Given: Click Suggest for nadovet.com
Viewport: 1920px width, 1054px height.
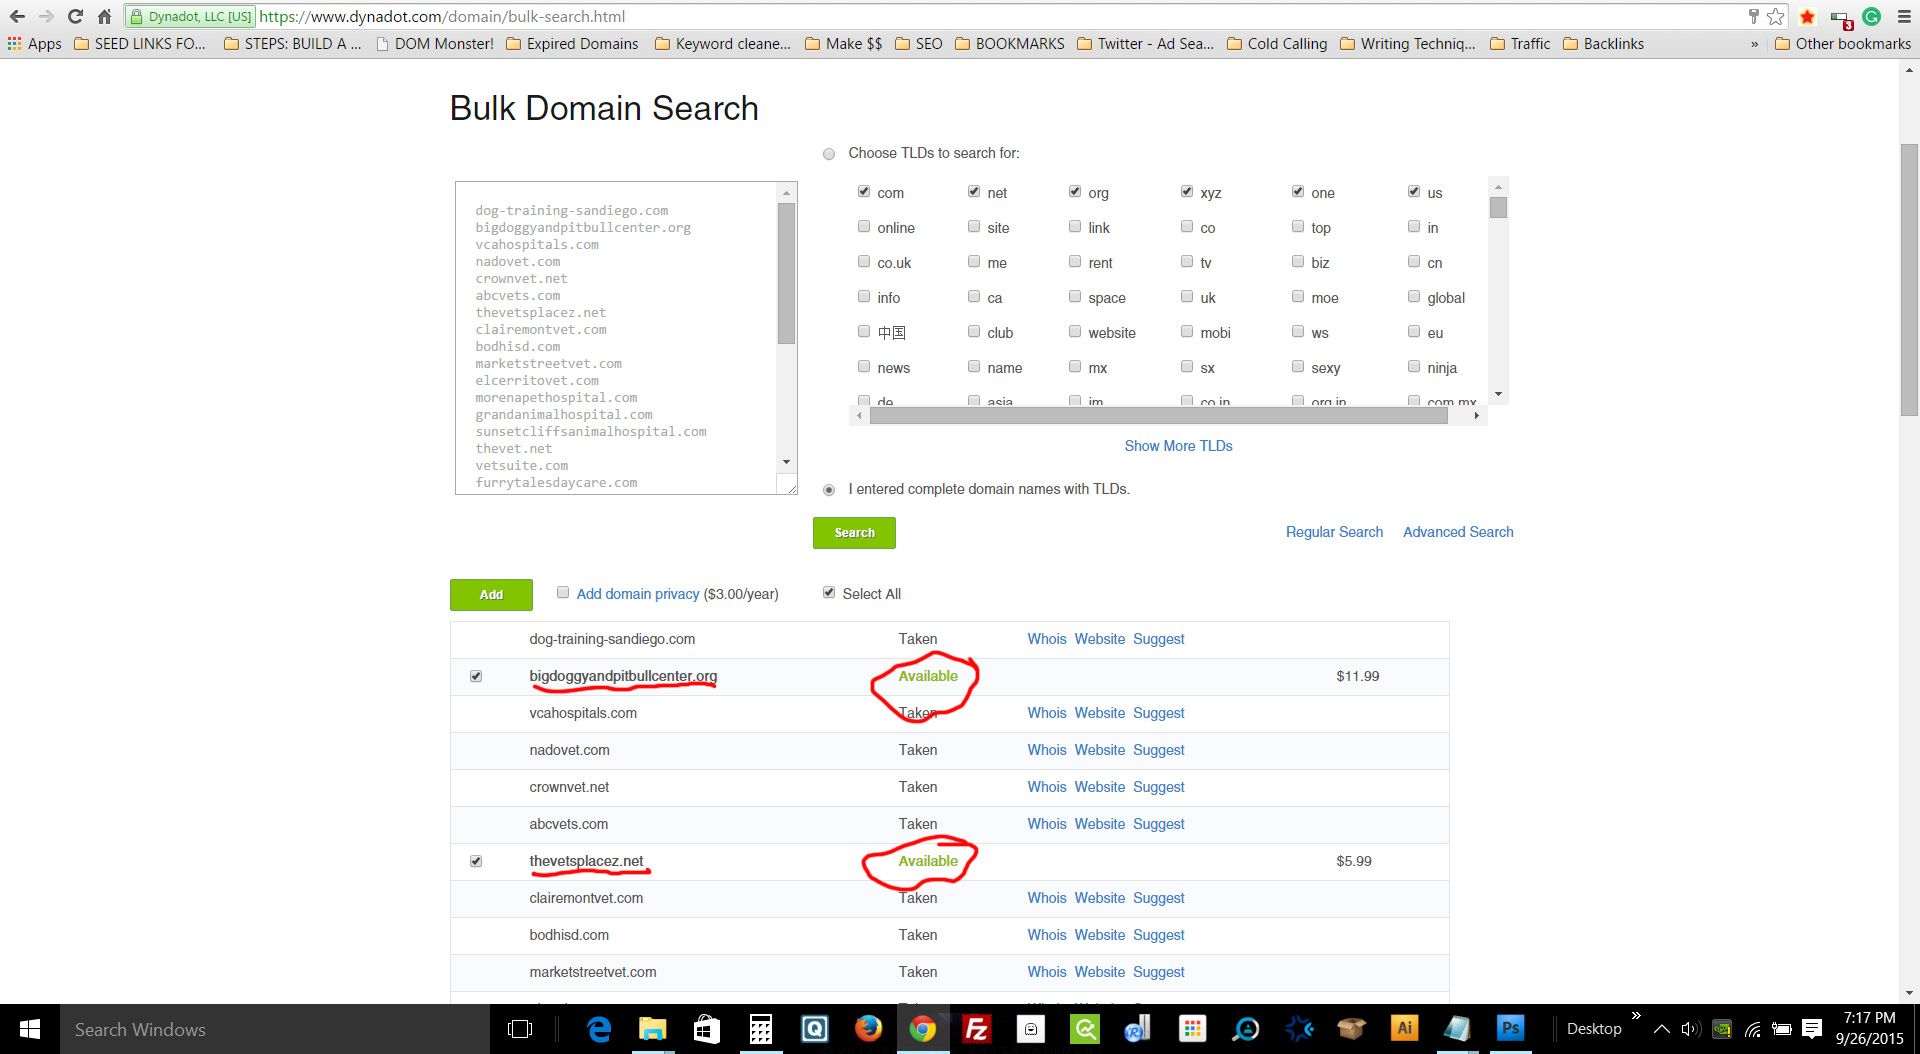Looking at the screenshot, I should click(x=1158, y=750).
